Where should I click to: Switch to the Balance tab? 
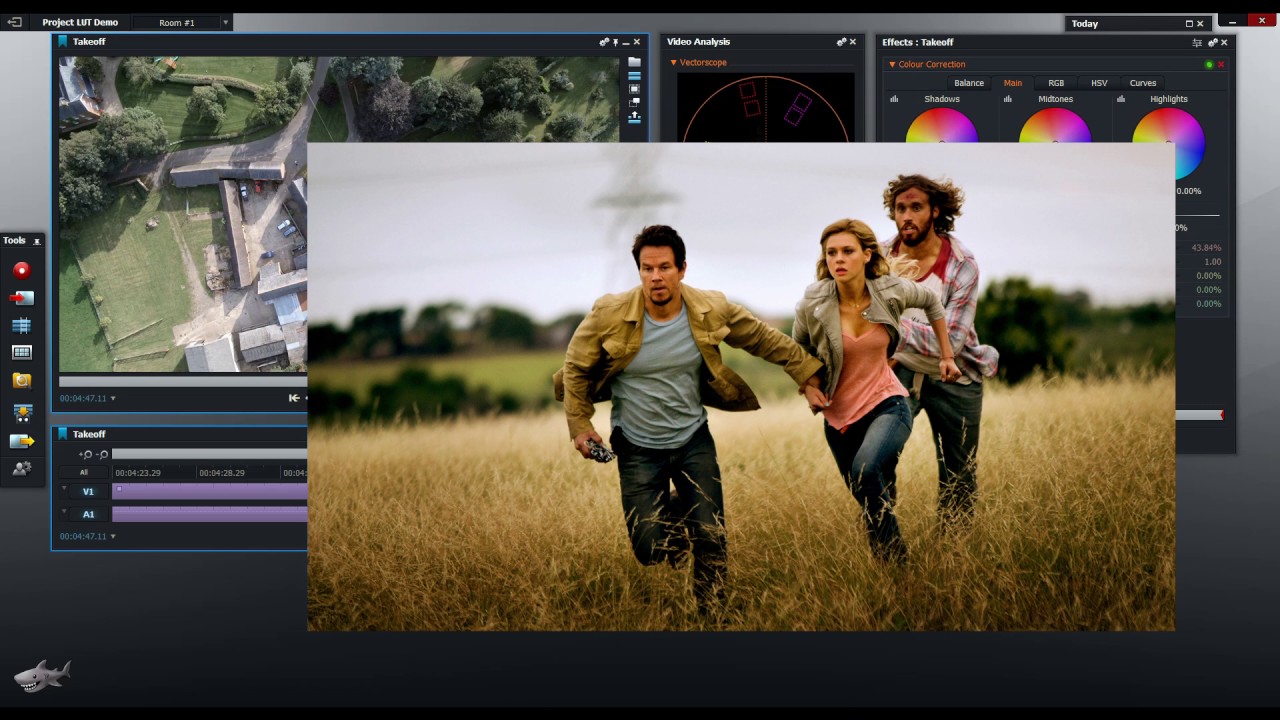[x=968, y=83]
